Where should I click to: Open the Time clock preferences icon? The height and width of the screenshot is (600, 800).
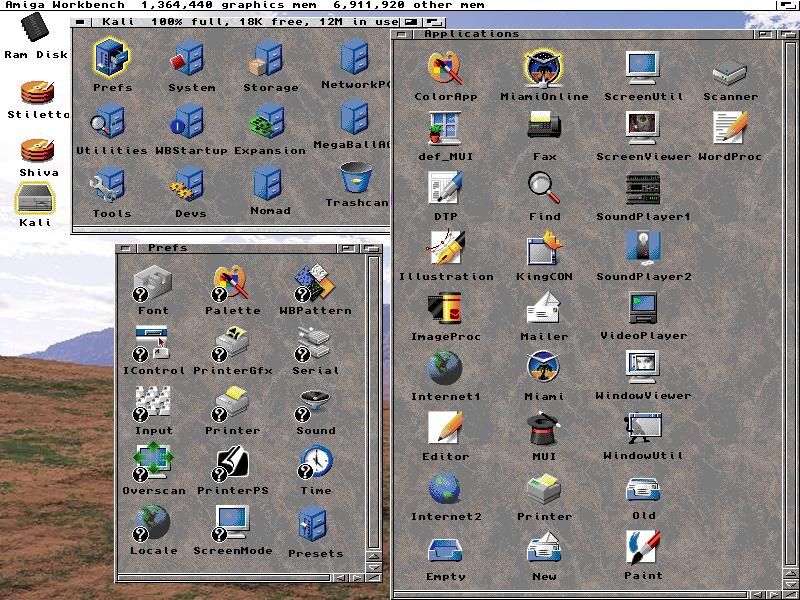pyautogui.click(x=315, y=462)
